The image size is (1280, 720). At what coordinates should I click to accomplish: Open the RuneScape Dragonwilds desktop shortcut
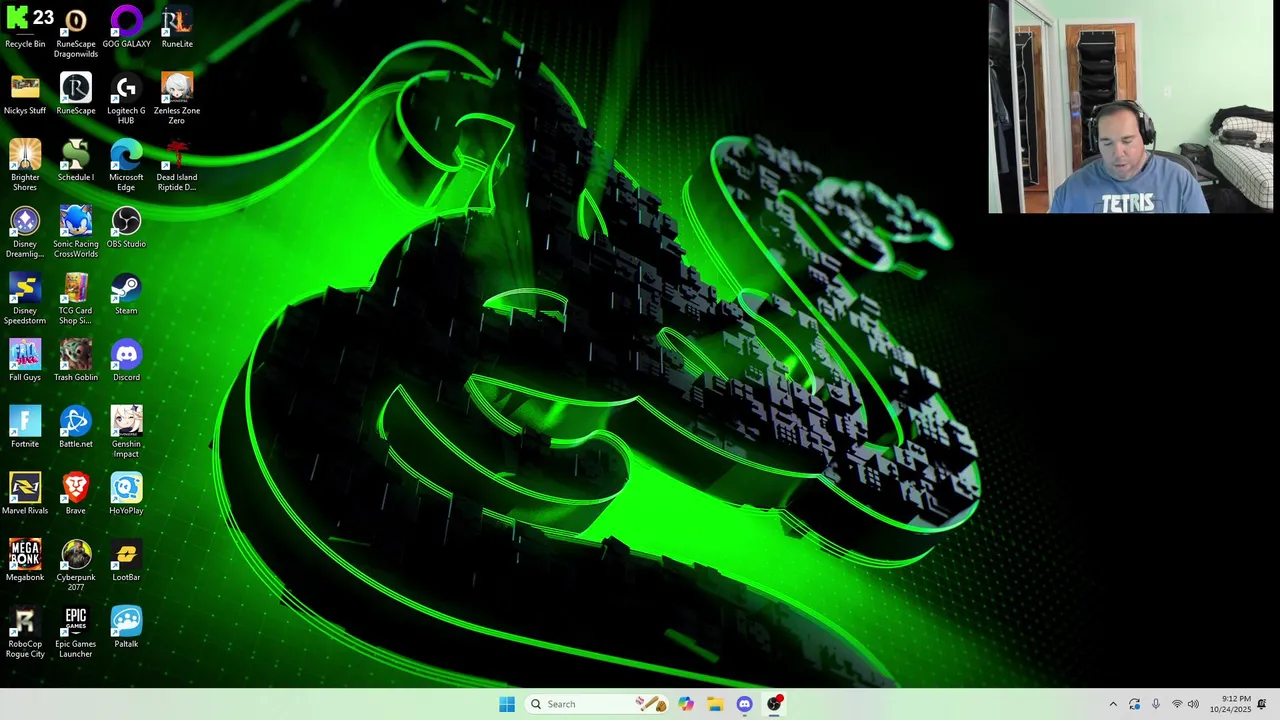76,32
